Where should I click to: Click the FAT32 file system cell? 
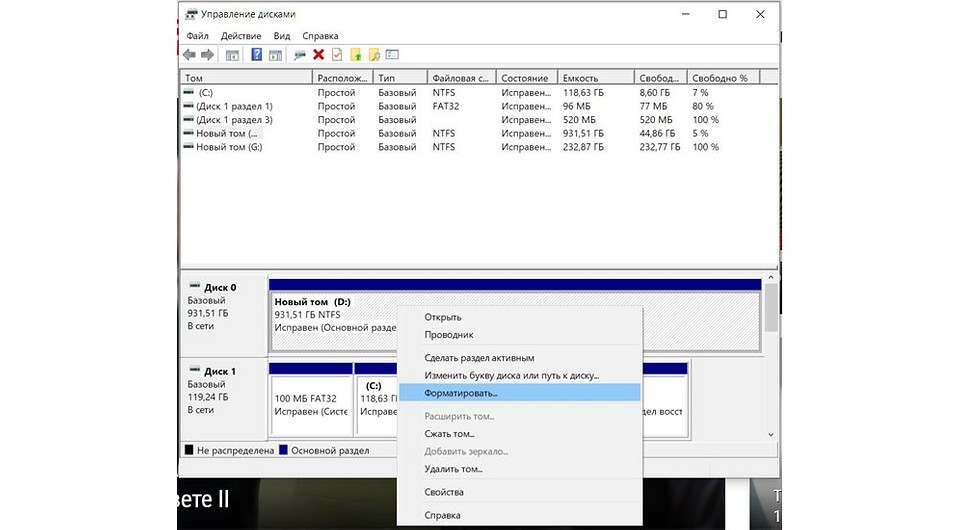445,106
